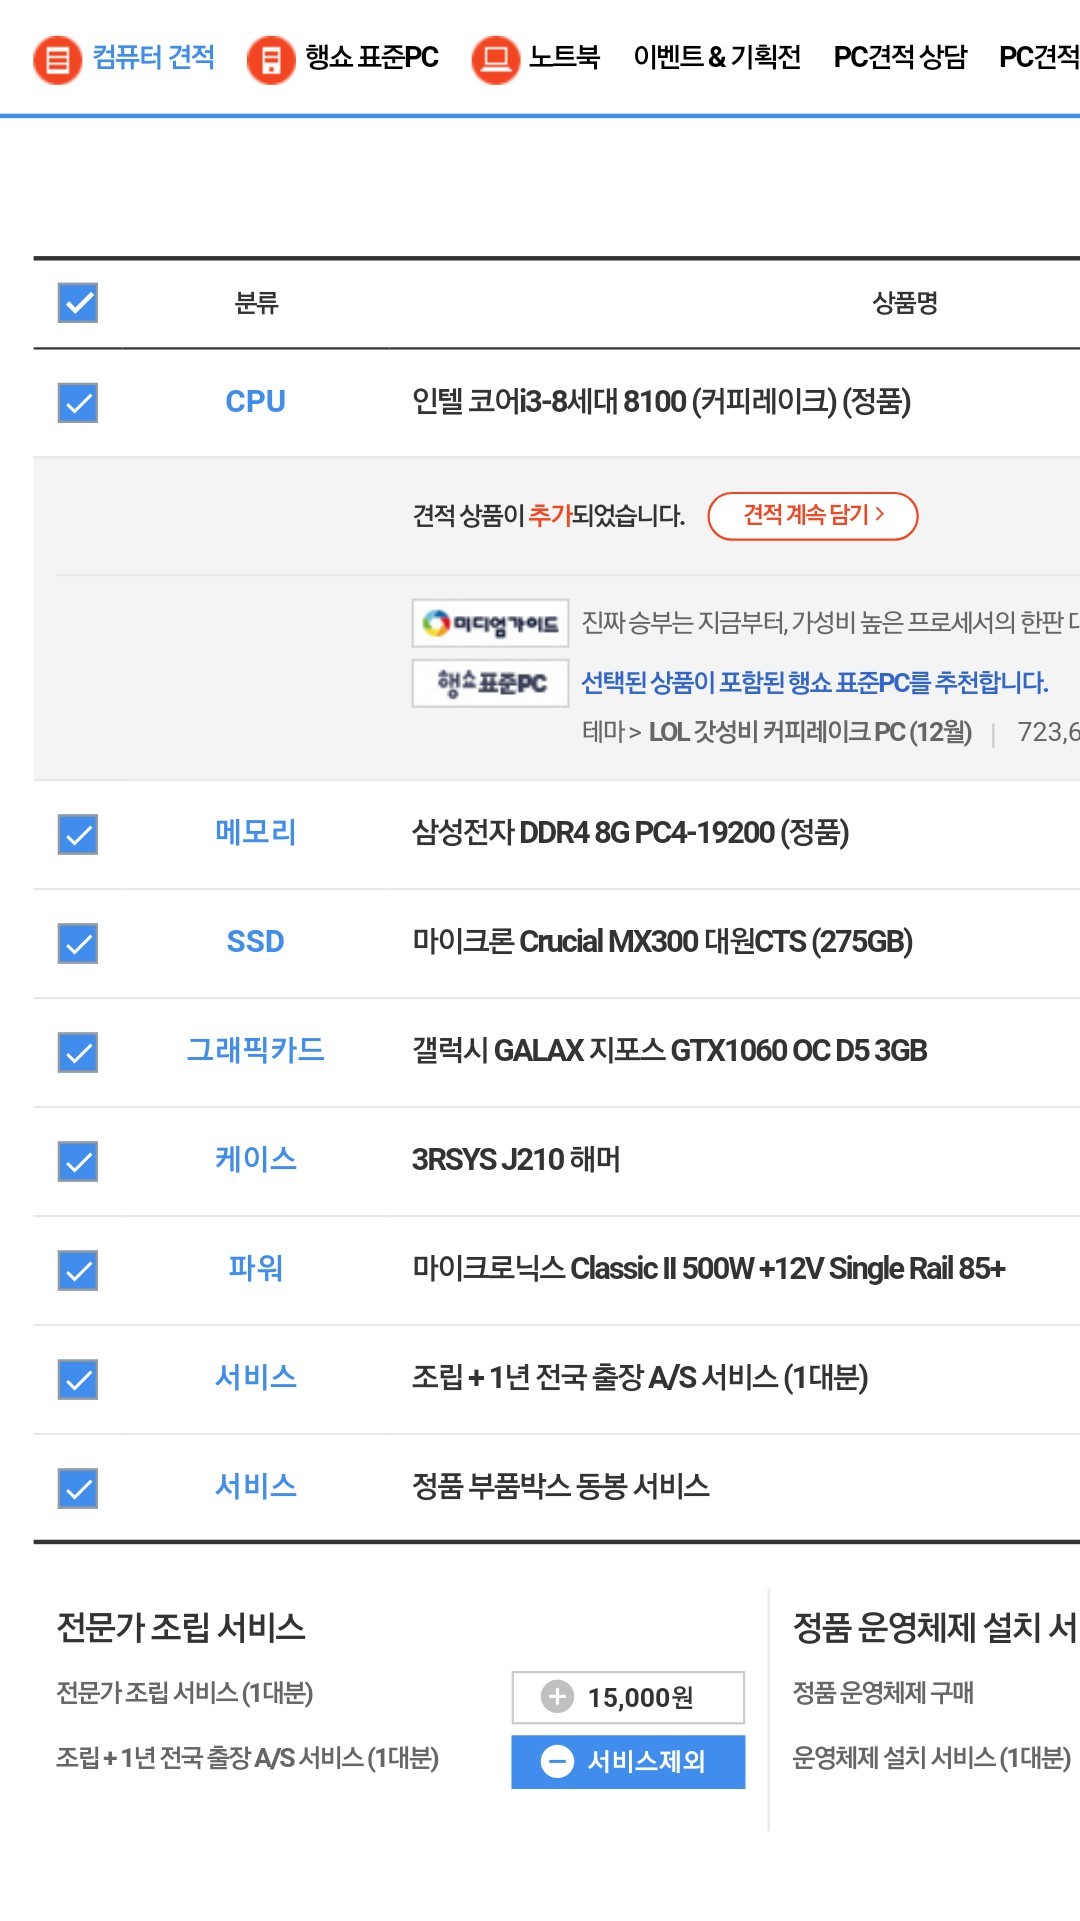Click 서비스 category in 부품박스 row
Image resolution: width=1080 pixels, height=1921 pixels.
pyautogui.click(x=255, y=1486)
